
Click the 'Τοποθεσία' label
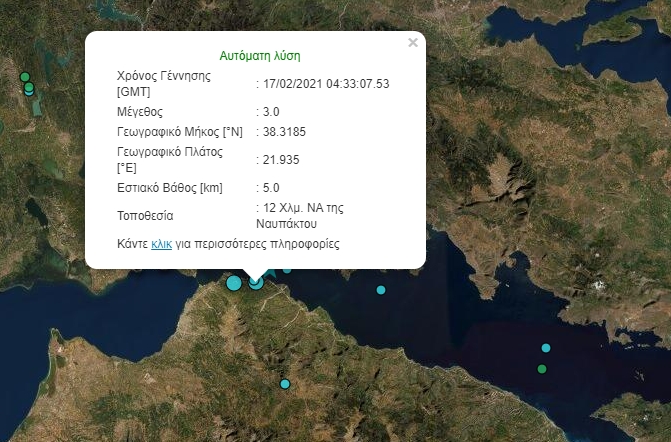click(x=145, y=216)
